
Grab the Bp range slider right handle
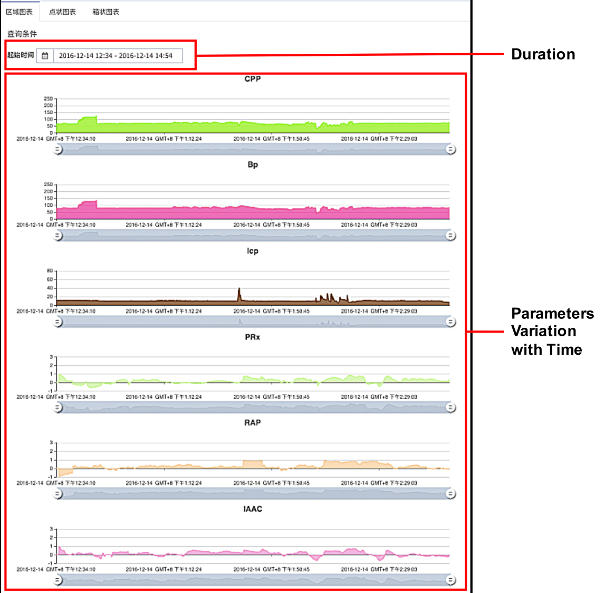coord(451,235)
